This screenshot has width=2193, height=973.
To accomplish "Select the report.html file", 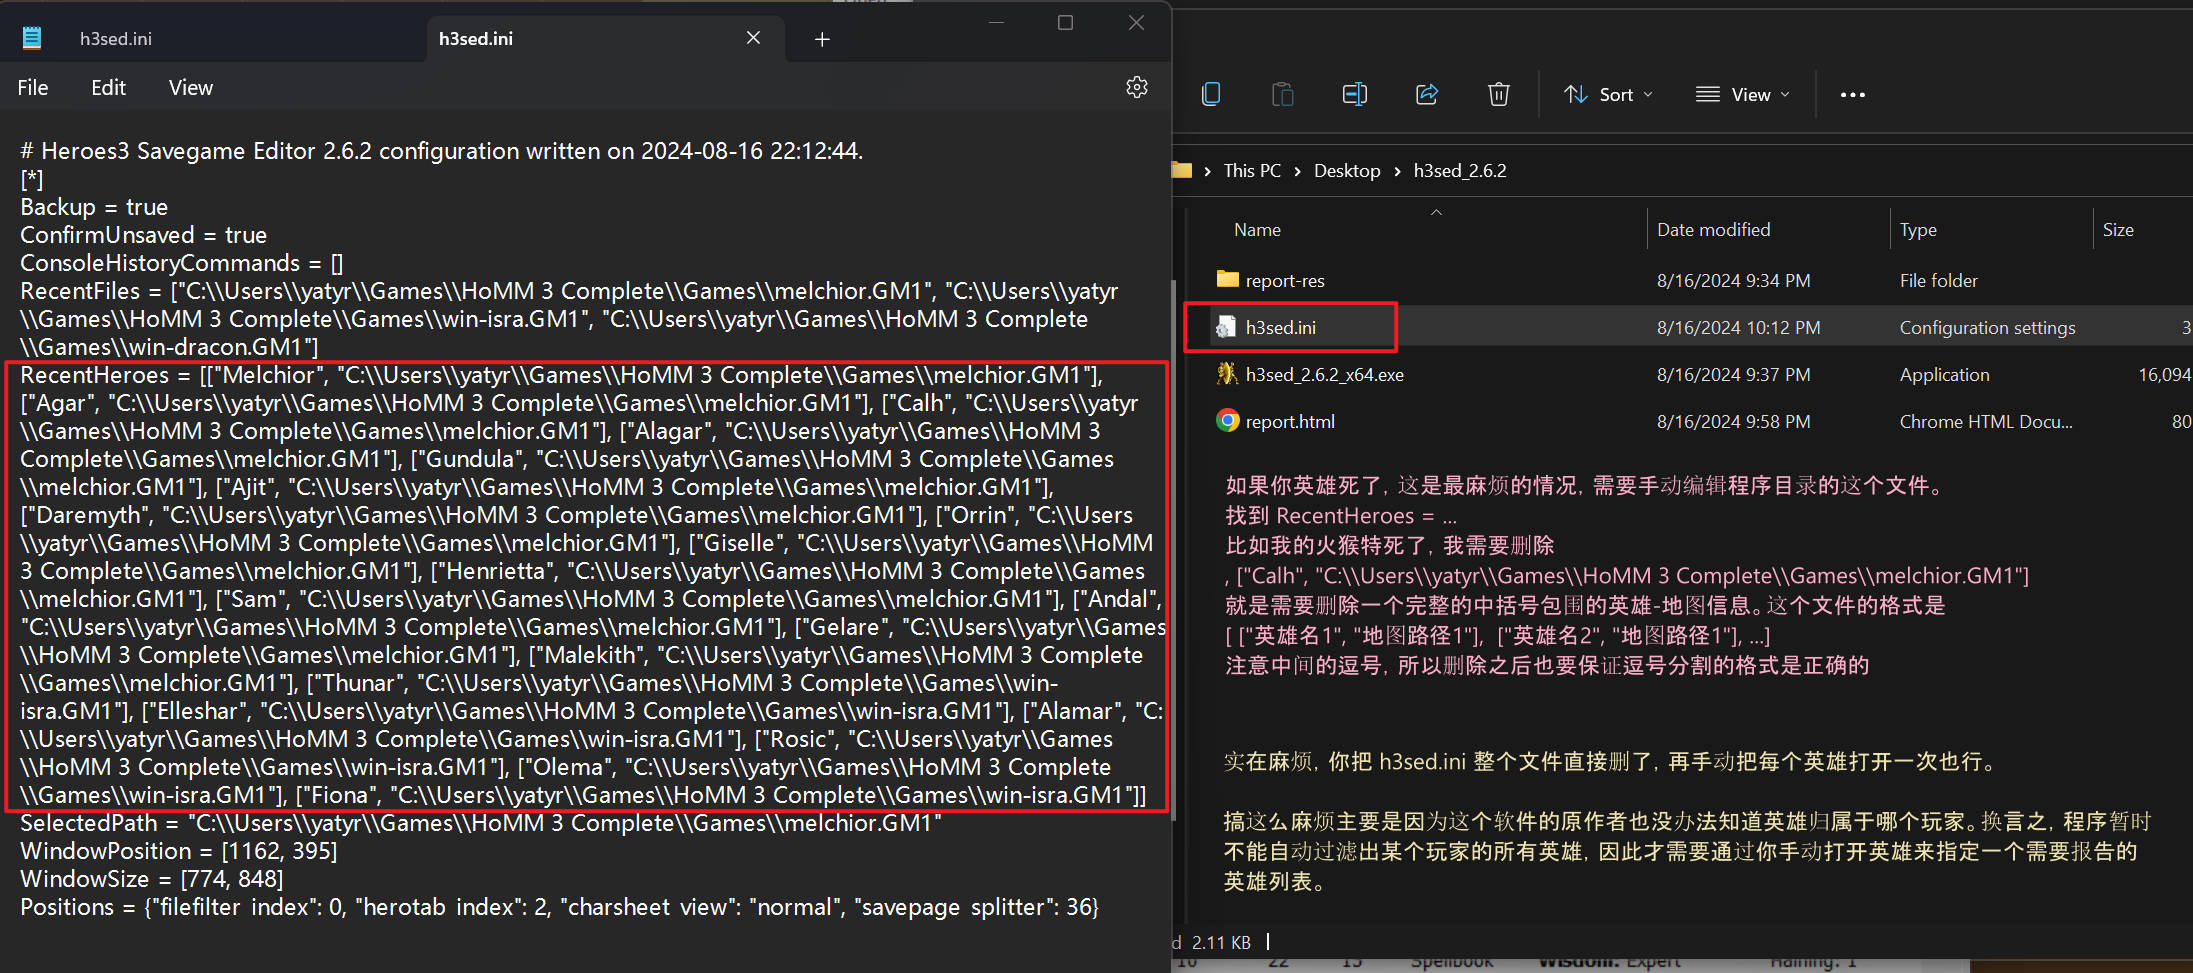I will tap(1290, 422).
